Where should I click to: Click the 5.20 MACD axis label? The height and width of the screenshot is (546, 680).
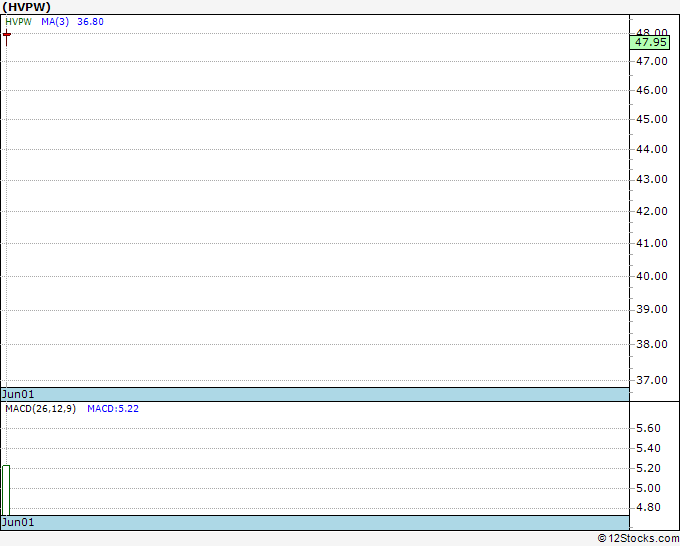tap(648, 468)
